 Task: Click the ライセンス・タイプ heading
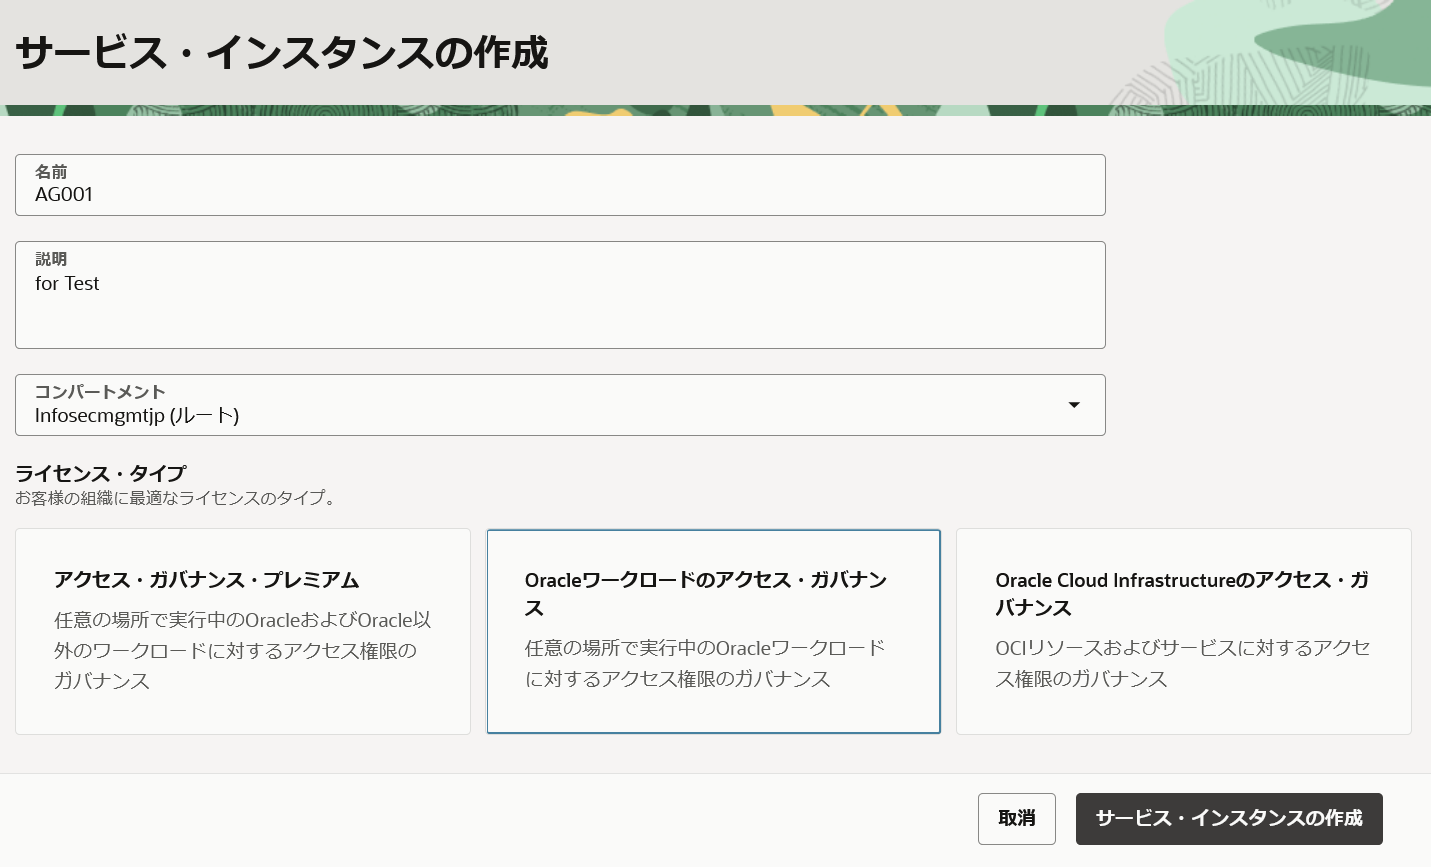(x=101, y=473)
